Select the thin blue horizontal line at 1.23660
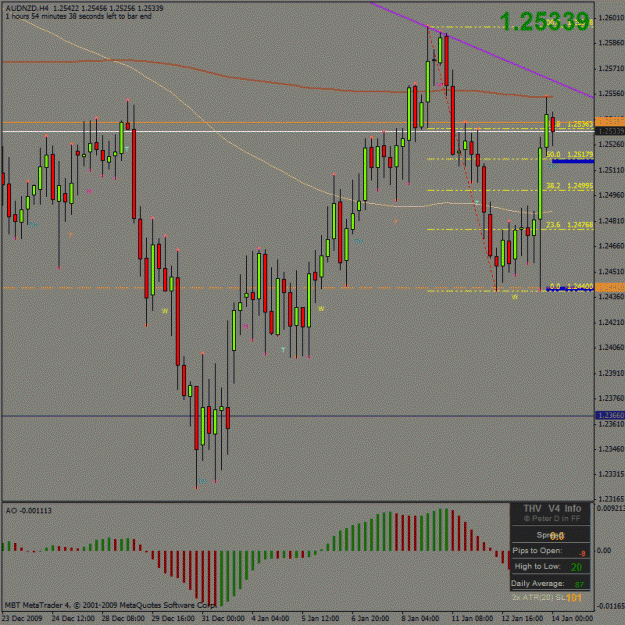 click(x=298, y=416)
